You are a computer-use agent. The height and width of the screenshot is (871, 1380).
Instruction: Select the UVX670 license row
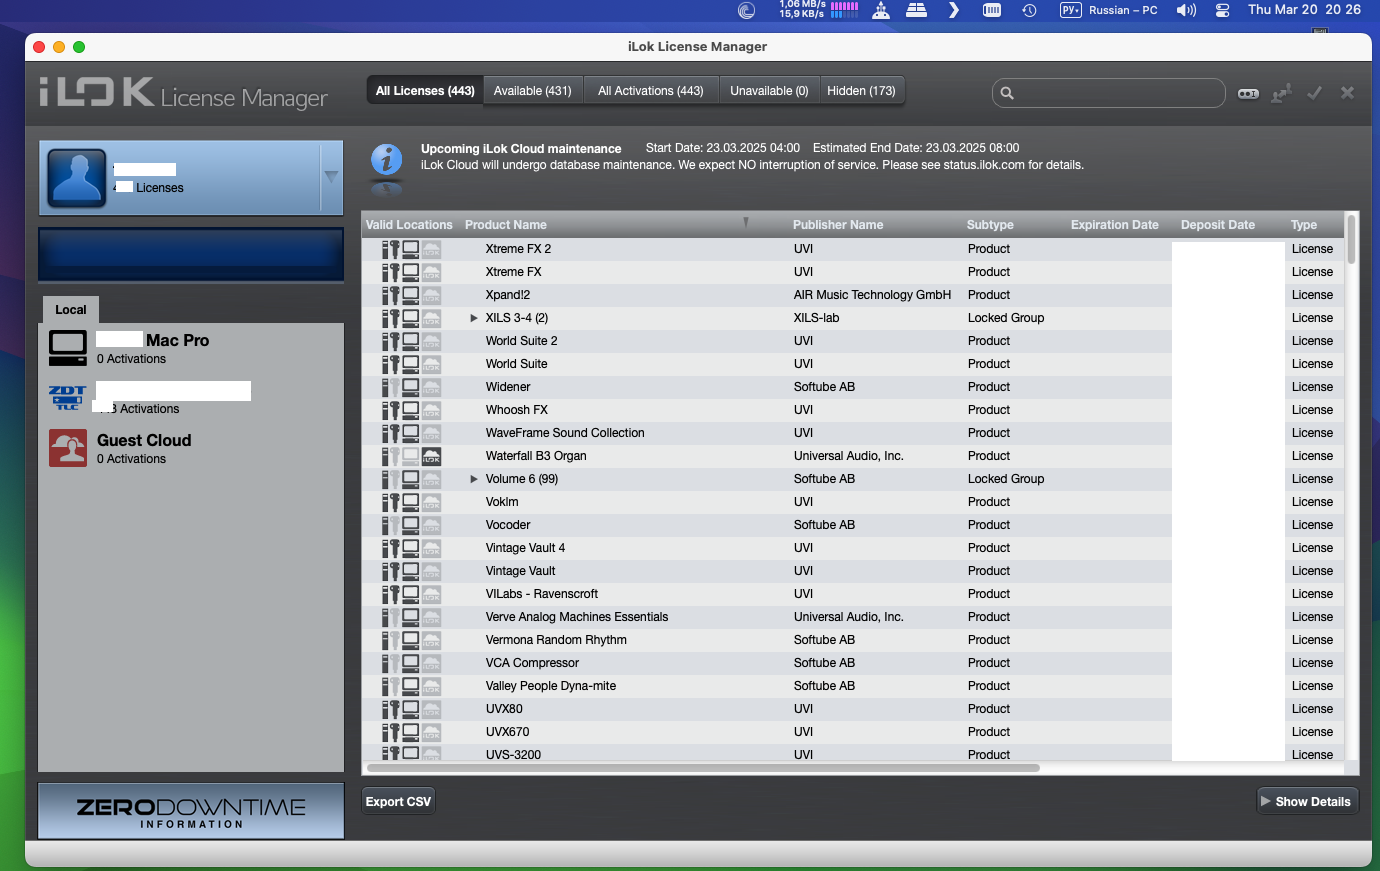pos(853,732)
